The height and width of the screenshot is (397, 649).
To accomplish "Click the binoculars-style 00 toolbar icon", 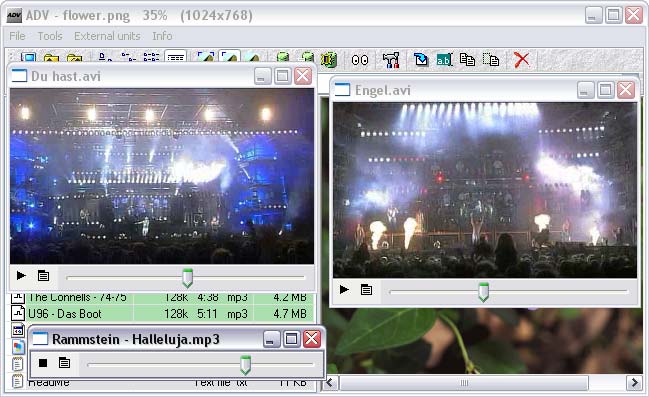I will tap(360, 60).
